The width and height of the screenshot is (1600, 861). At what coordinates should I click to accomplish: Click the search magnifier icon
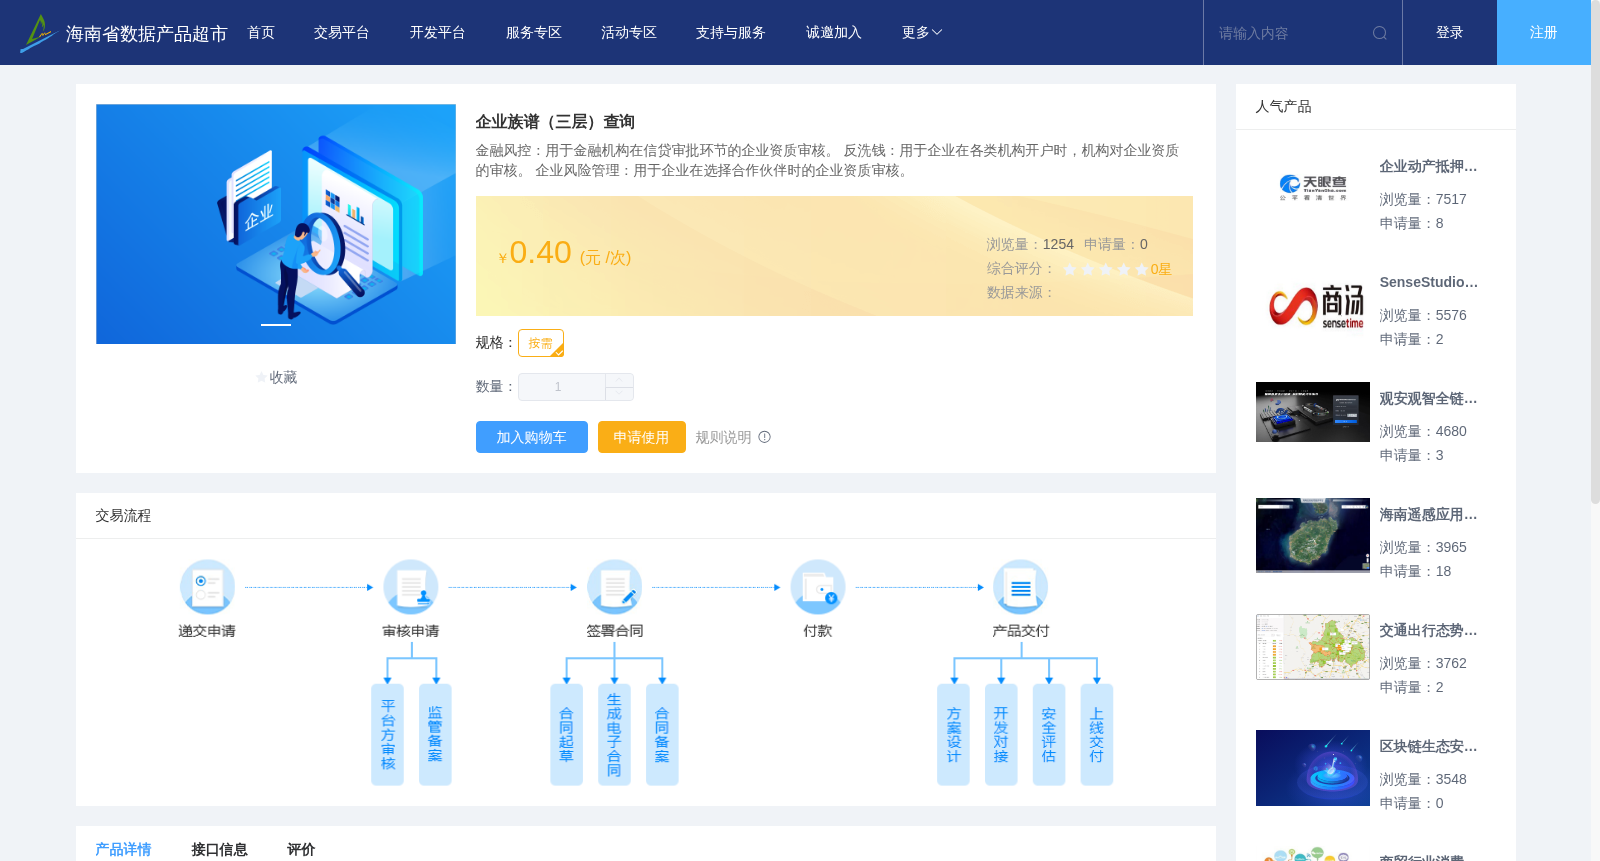(1380, 33)
